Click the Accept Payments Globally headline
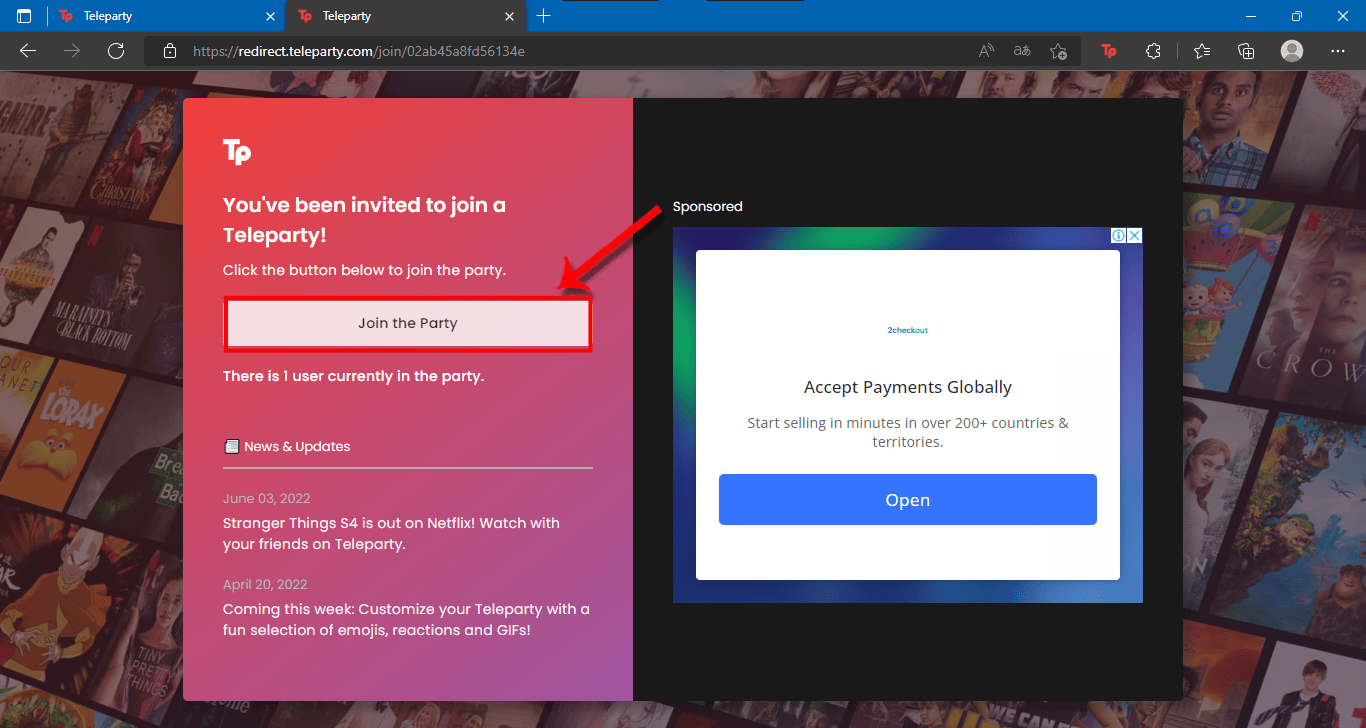1366x728 pixels. coord(908,387)
